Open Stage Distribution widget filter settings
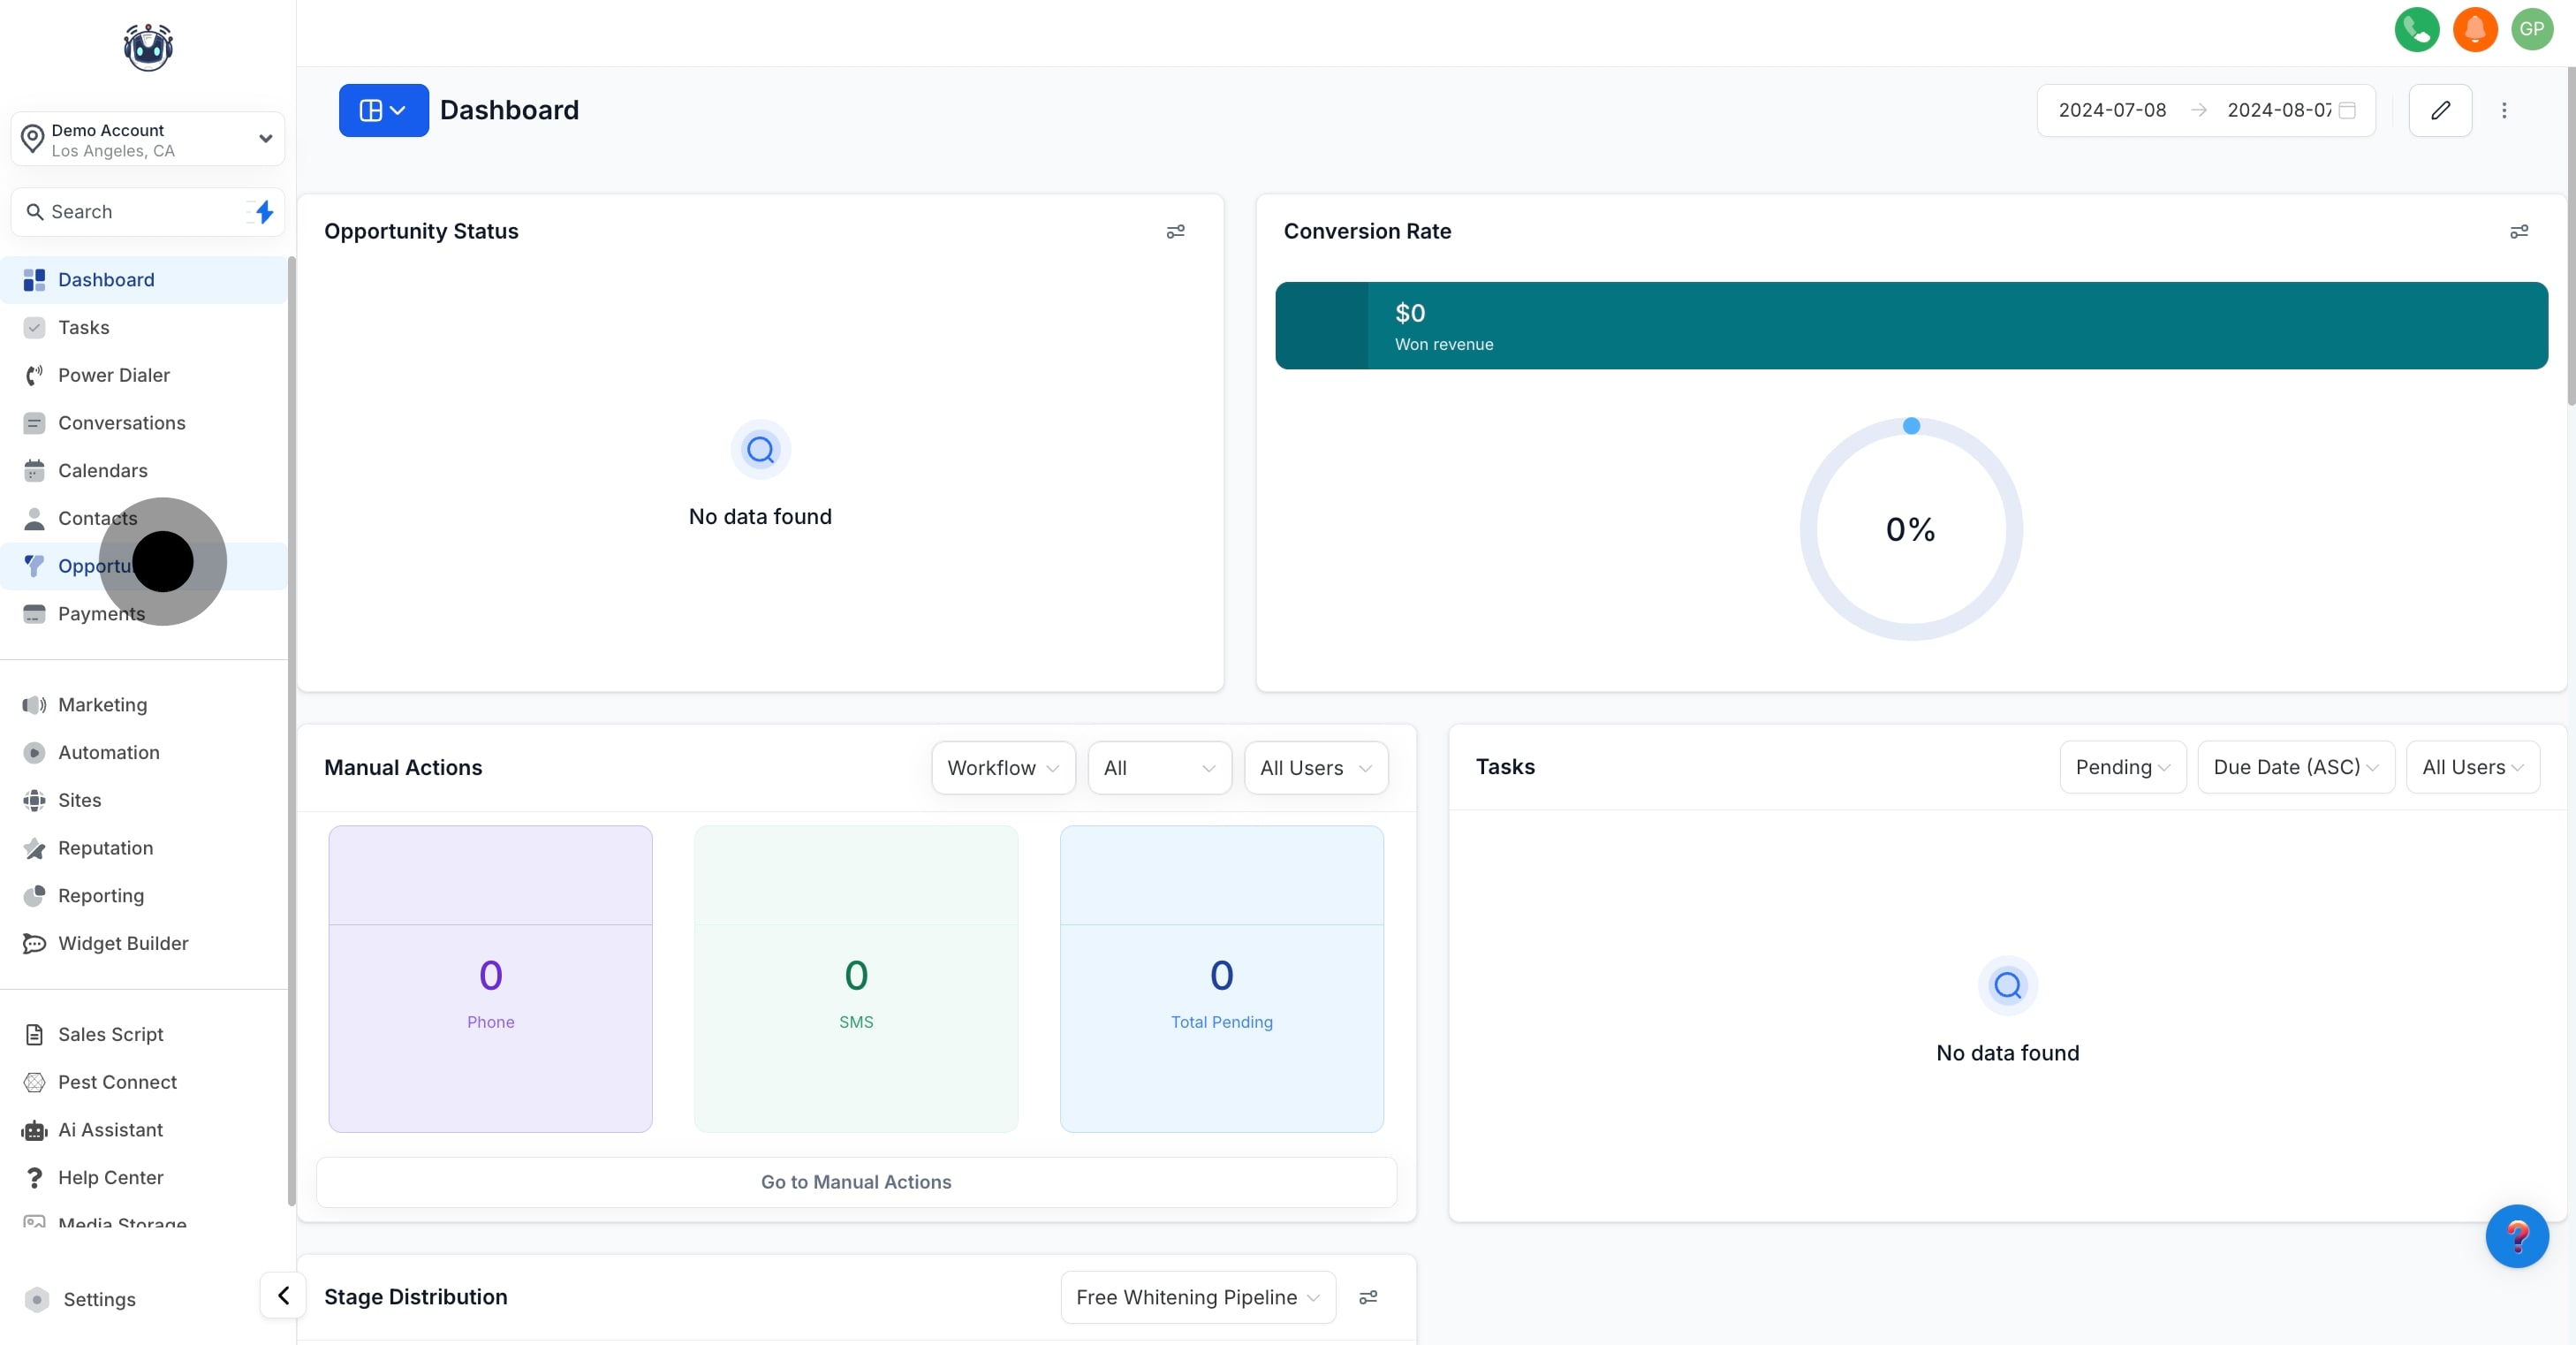Viewport: 2576px width, 1345px height. [1368, 1297]
